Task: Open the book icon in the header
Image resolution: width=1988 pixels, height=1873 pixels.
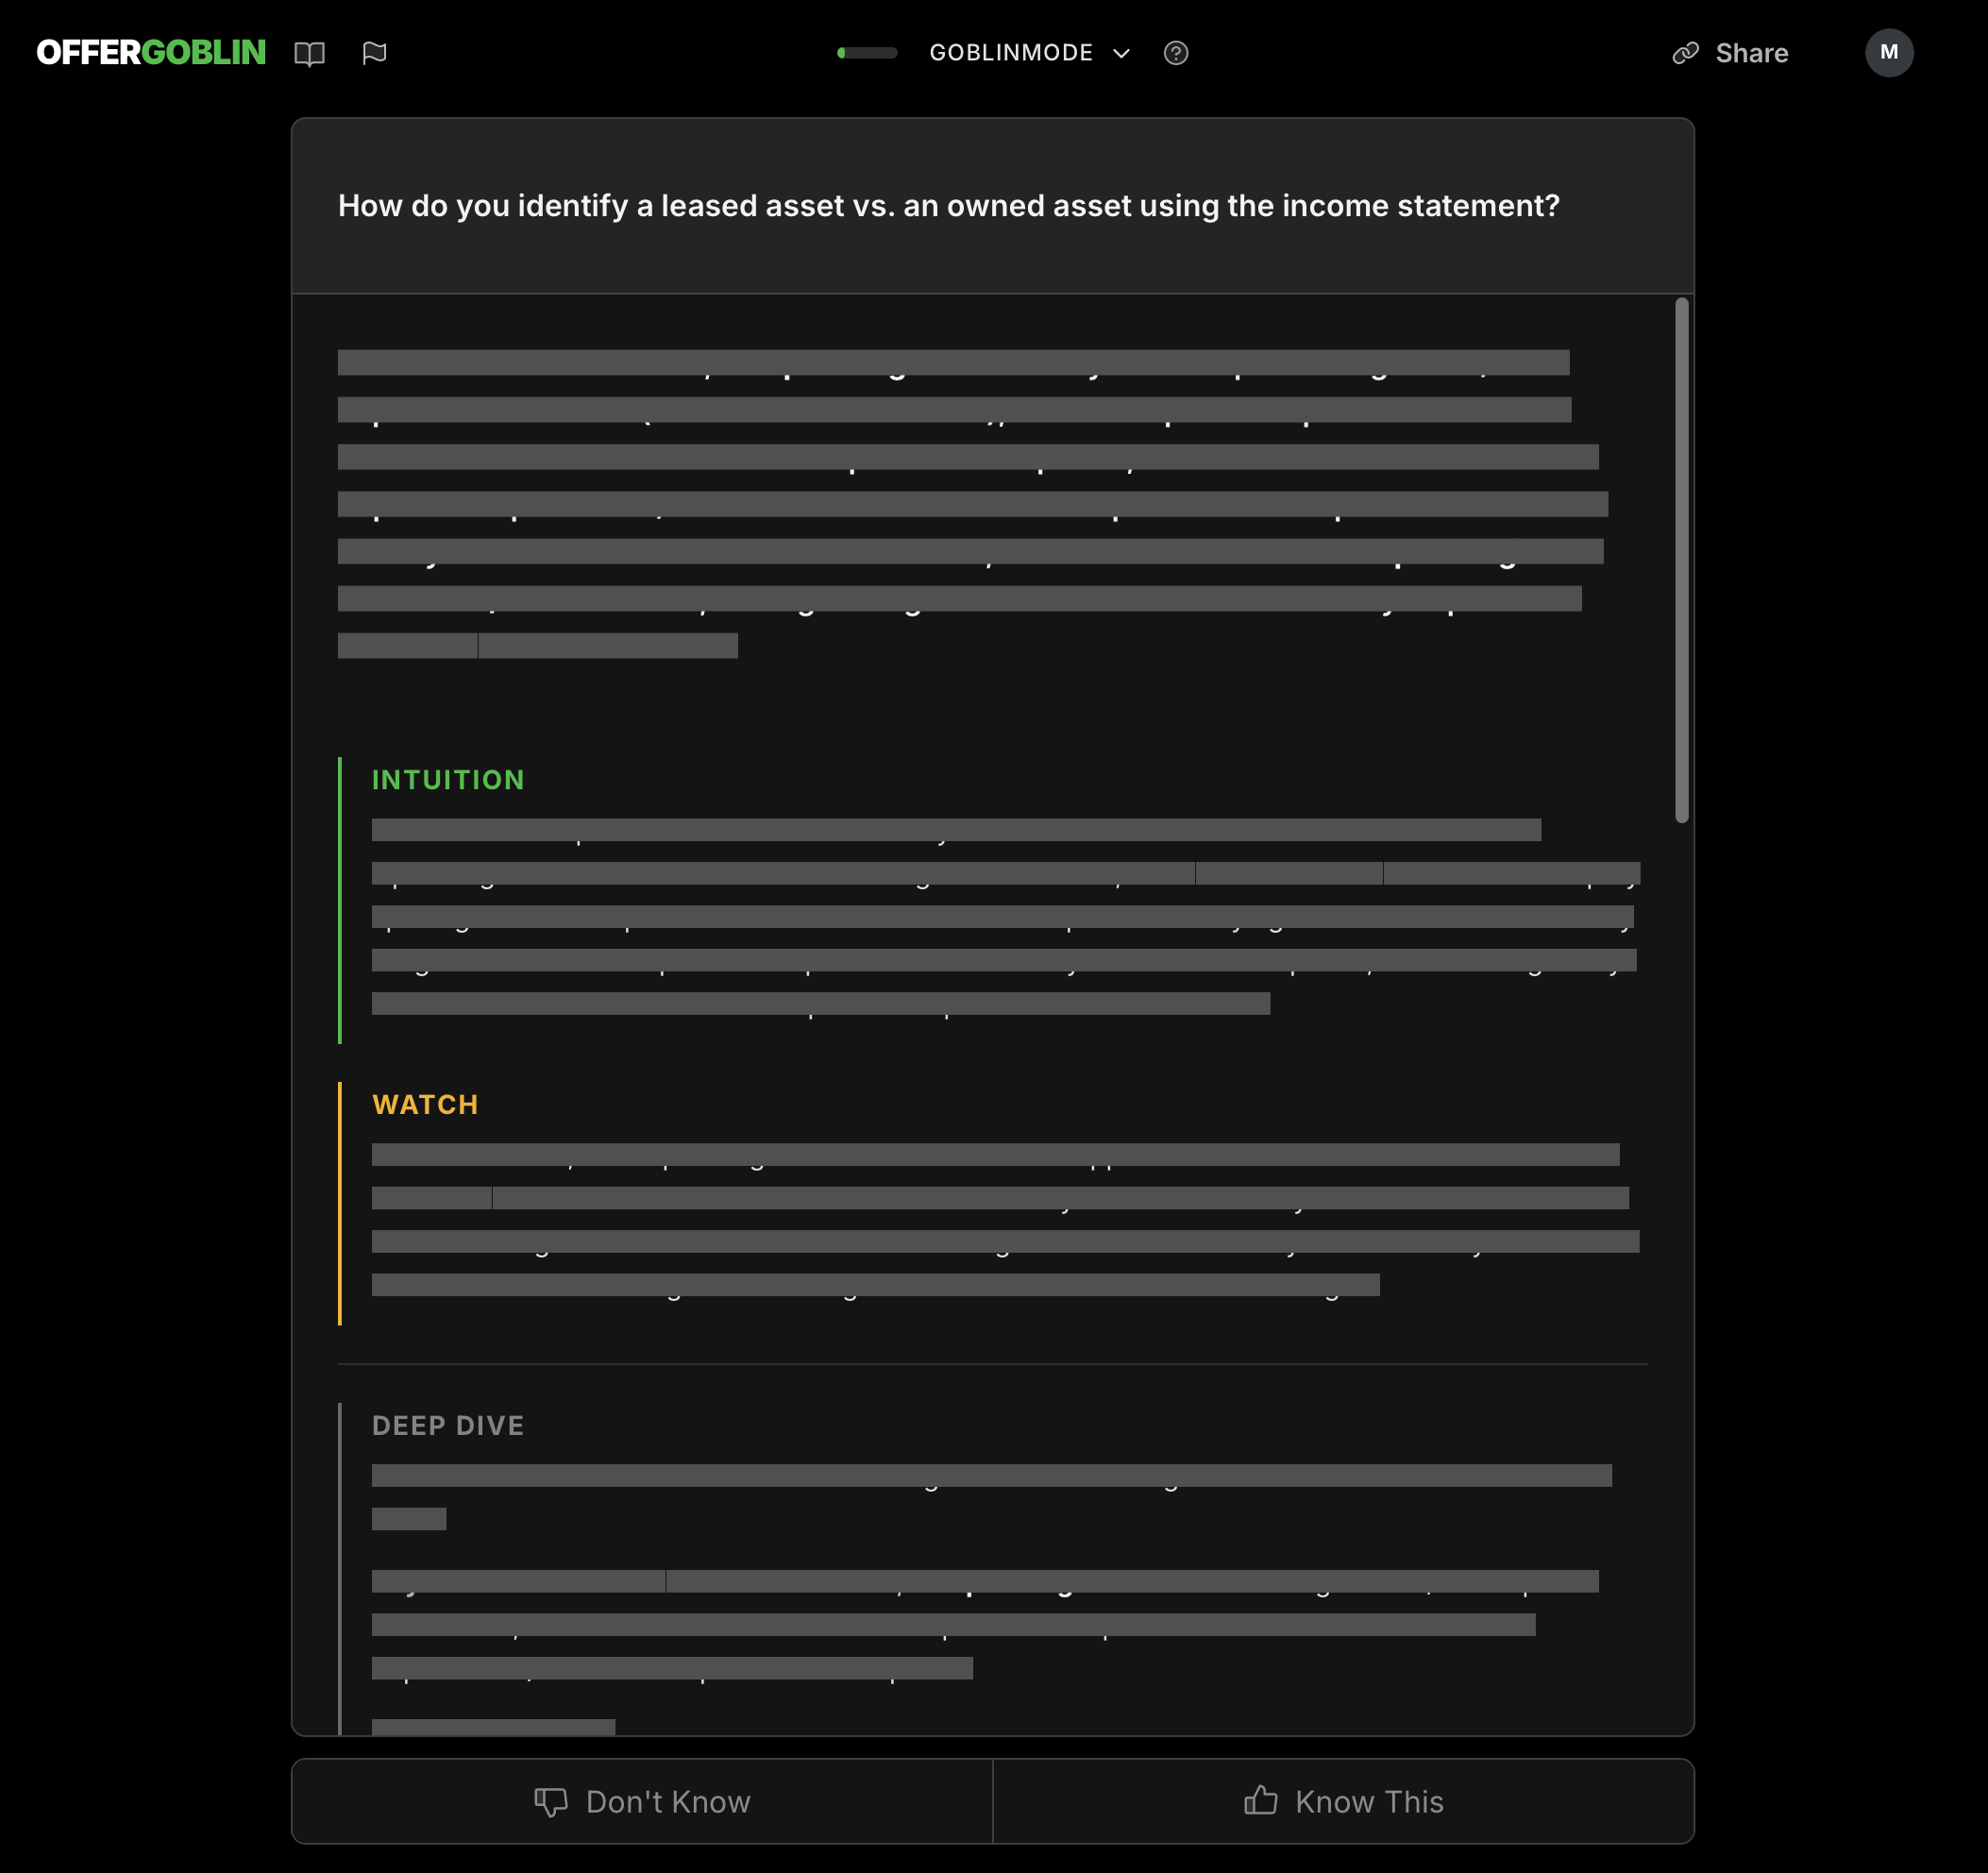Action: [x=310, y=53]
